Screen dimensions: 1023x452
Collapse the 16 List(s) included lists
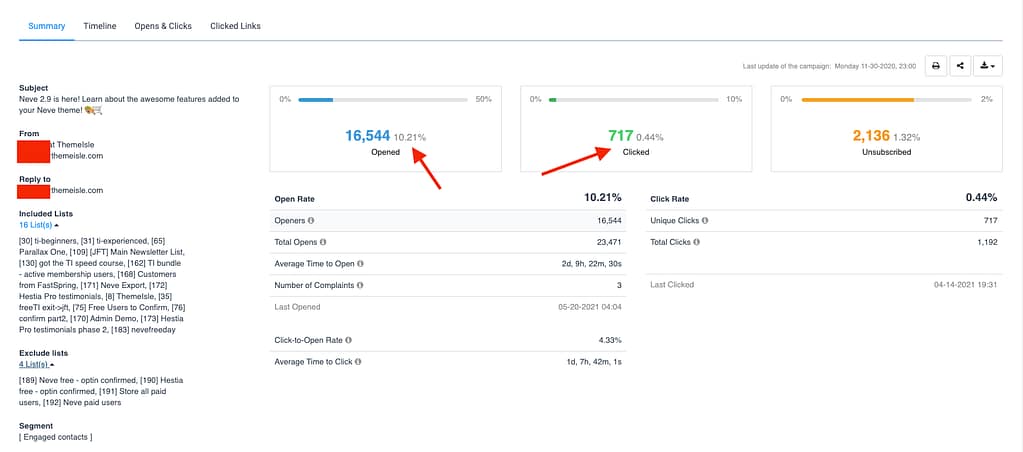click(x=38, y=225)
